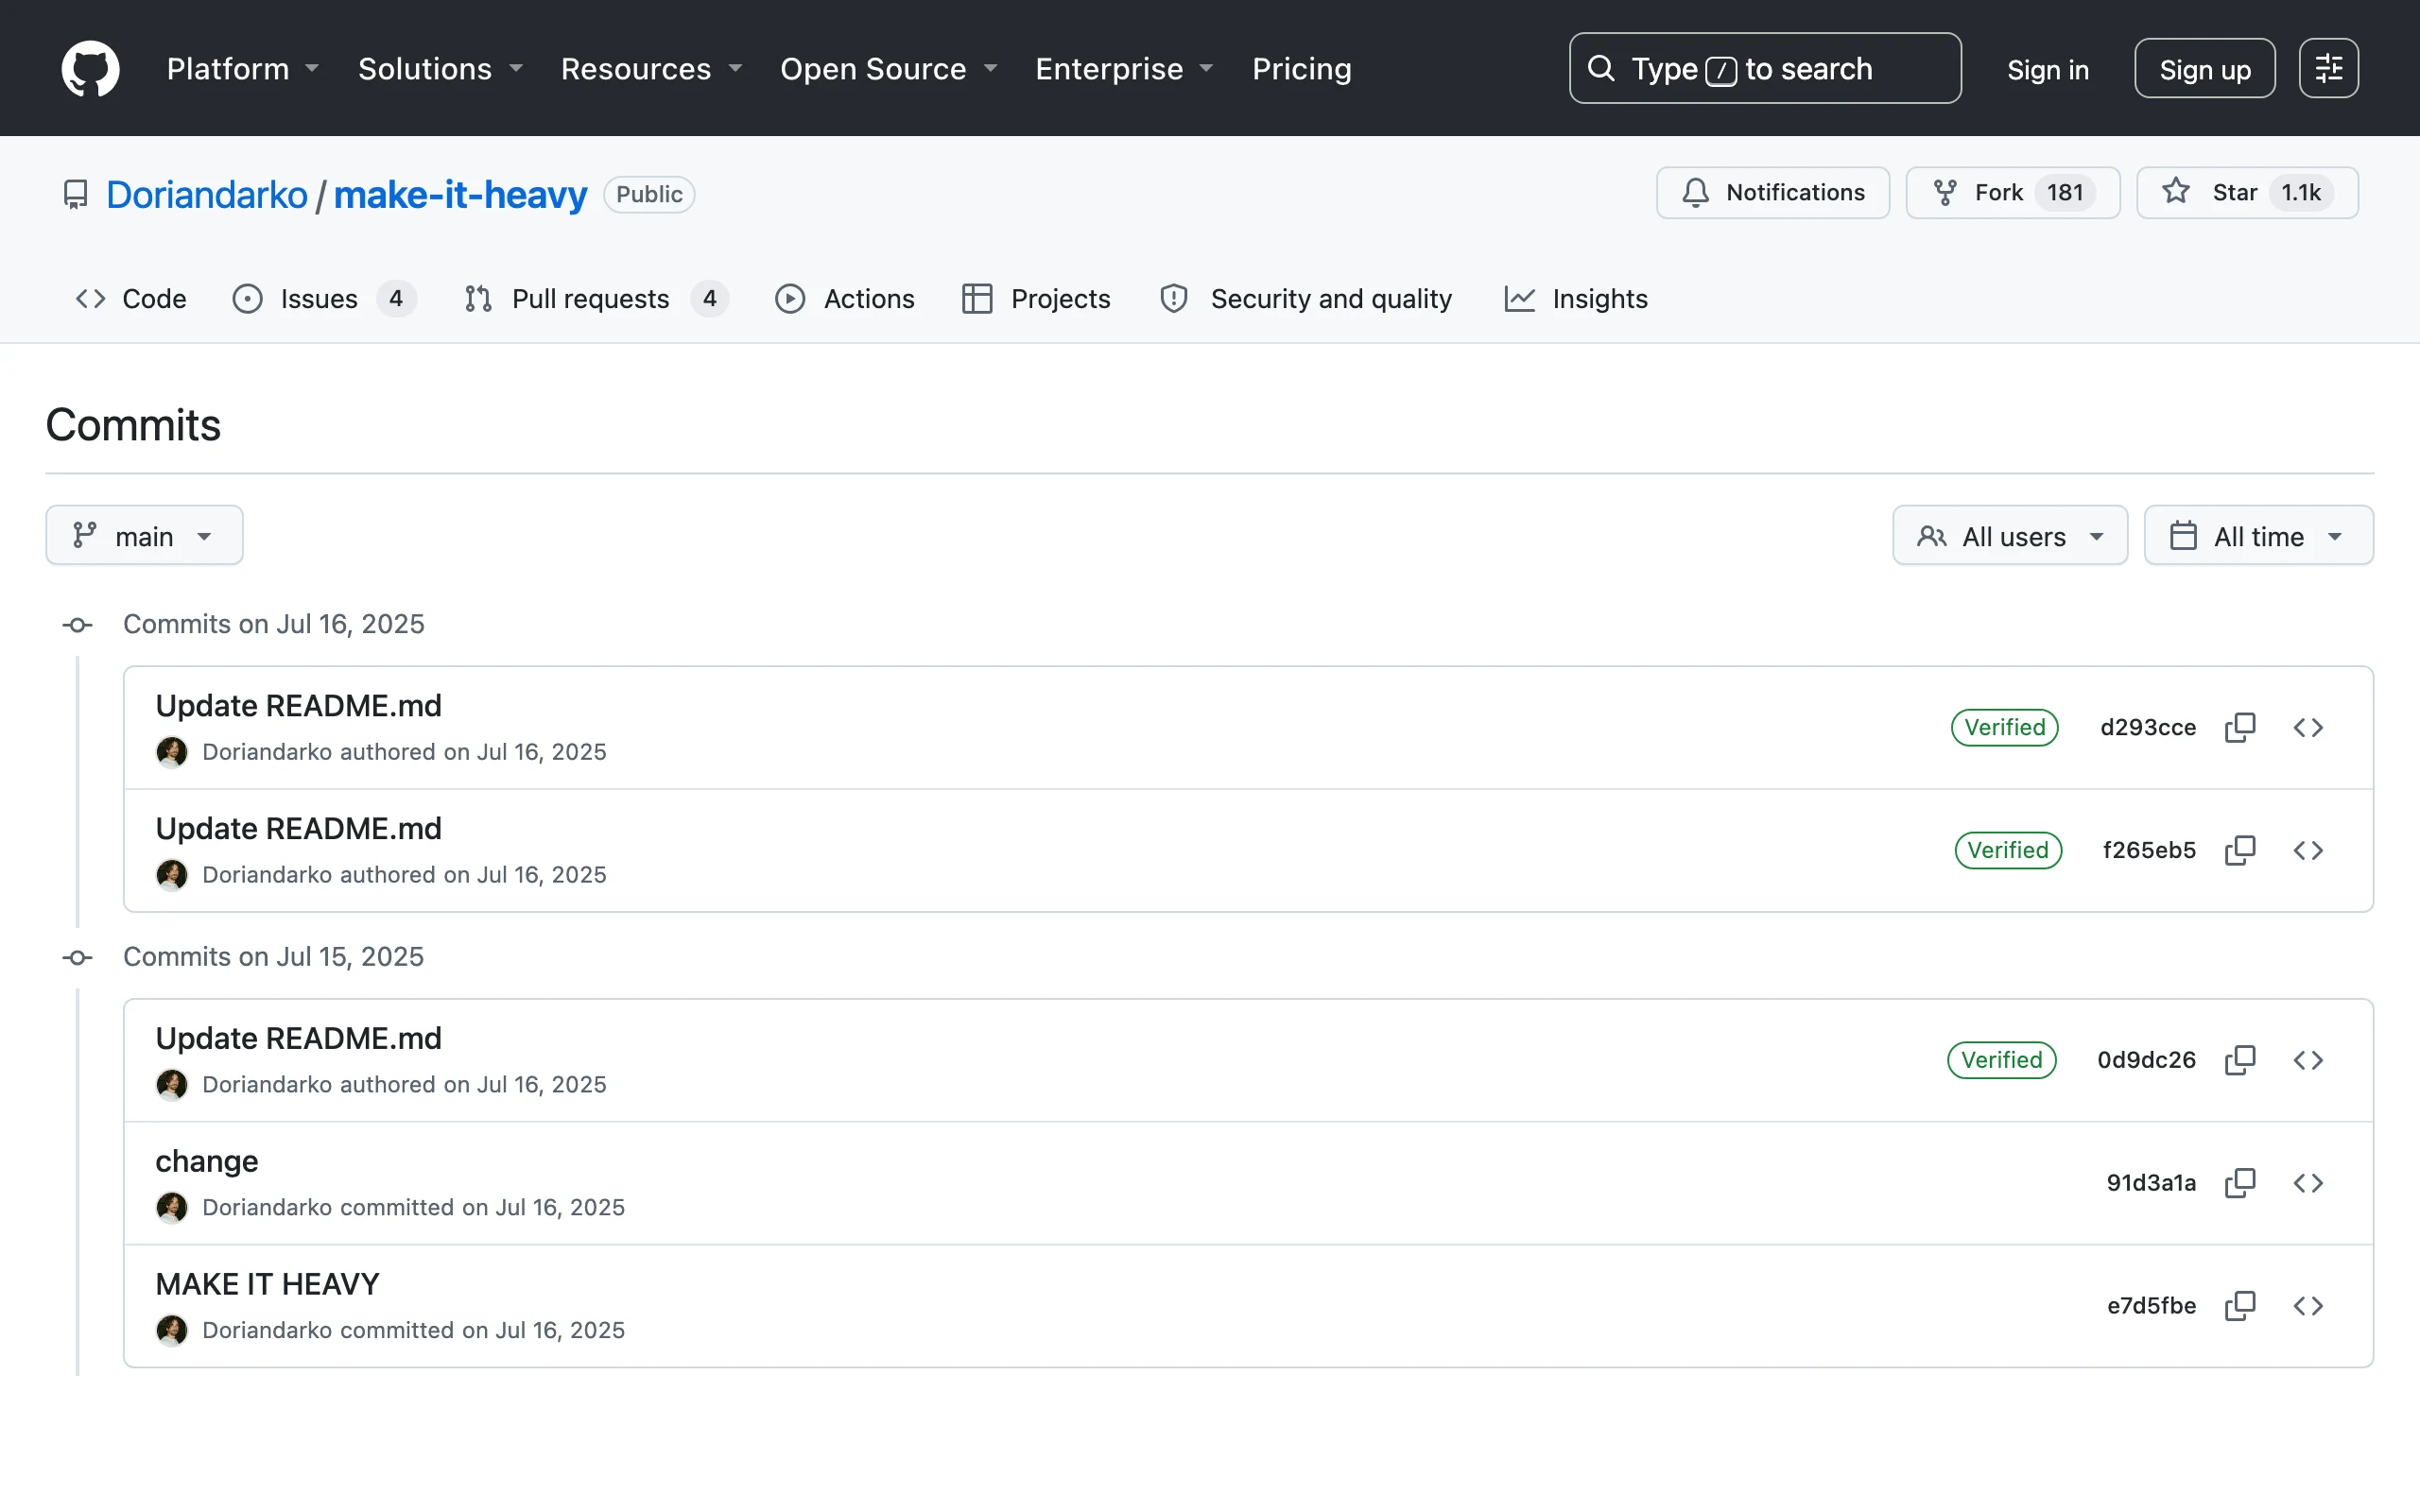Image resolution: width=2420 pixels, height=1512 pixels.
Task: Open Security and quality tab
Action: tap(1306, 299)
